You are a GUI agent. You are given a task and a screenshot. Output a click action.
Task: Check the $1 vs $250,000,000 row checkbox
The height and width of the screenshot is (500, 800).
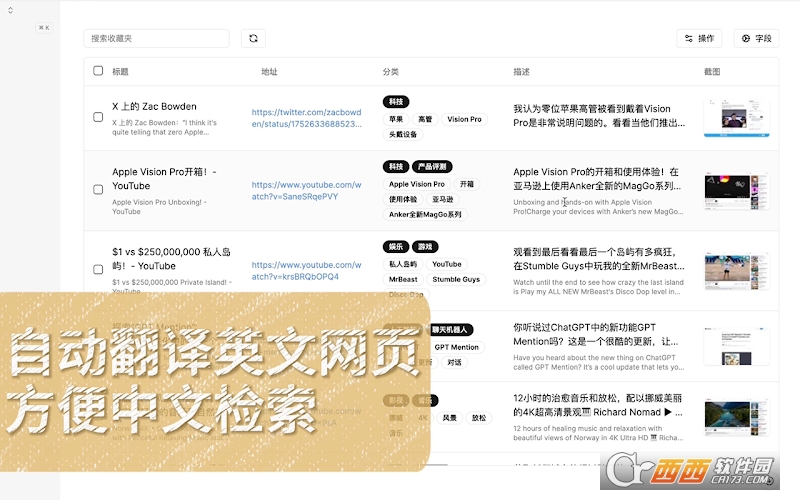98,269
